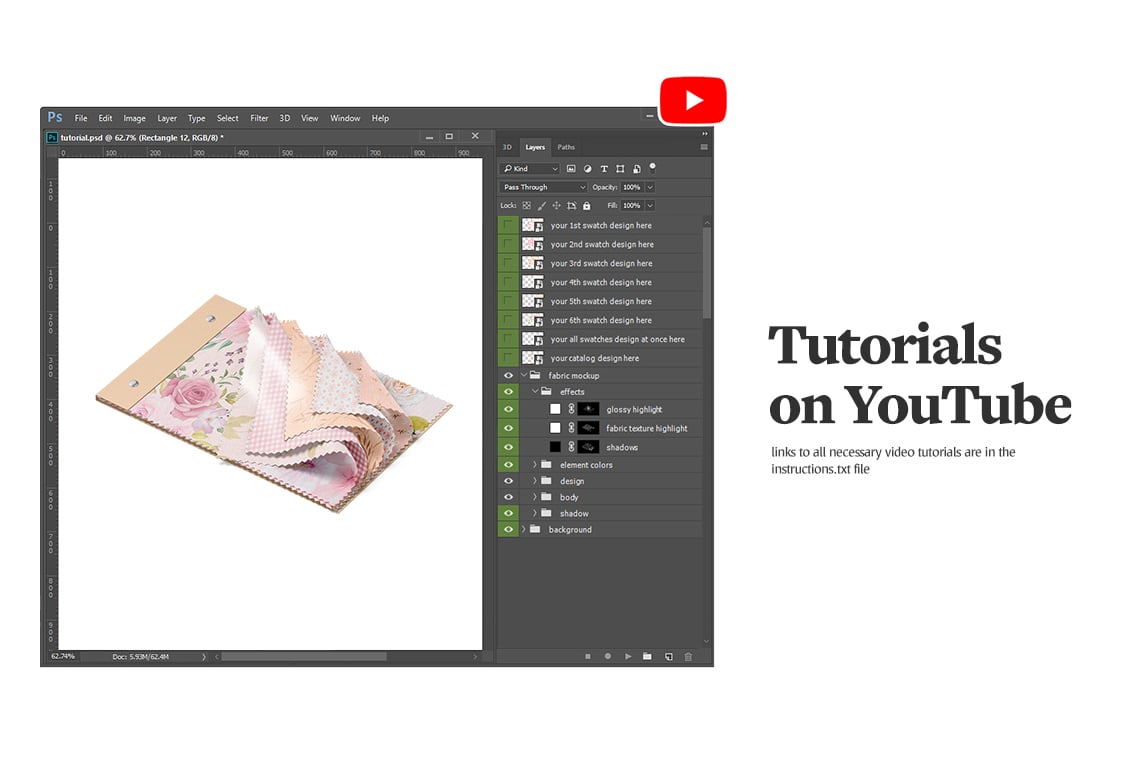Hide the background group eye icon
The width and height of the screenshot is (1138, 759).
(x=508, y=530)
